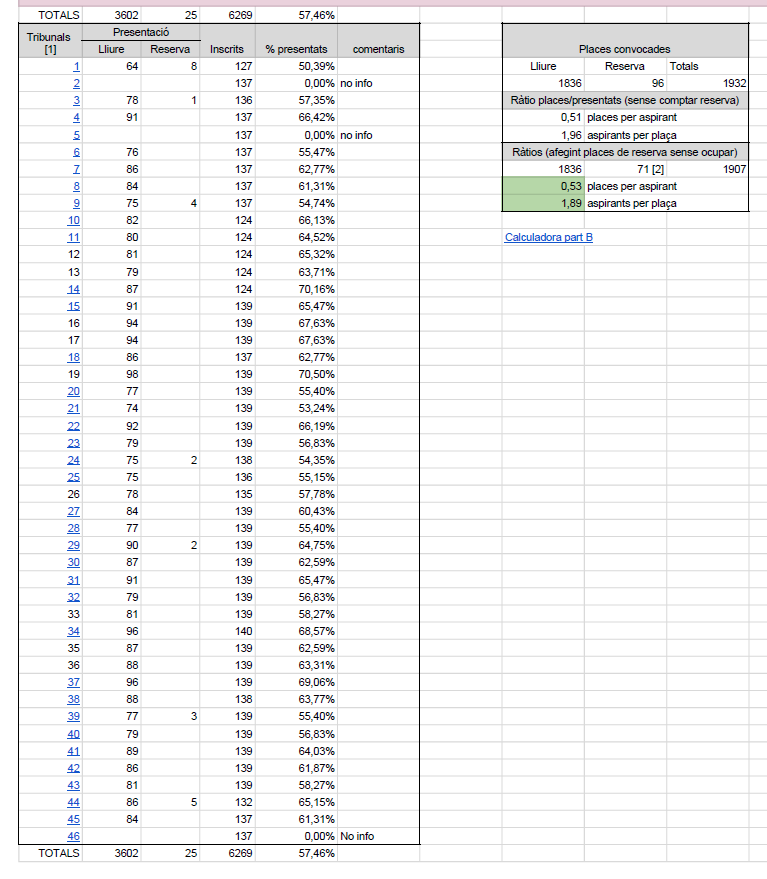Image resolution: width=767 pixels, height=879 pixels.
Task: Open the Calculadora part B link
Action: click(548, 237)
